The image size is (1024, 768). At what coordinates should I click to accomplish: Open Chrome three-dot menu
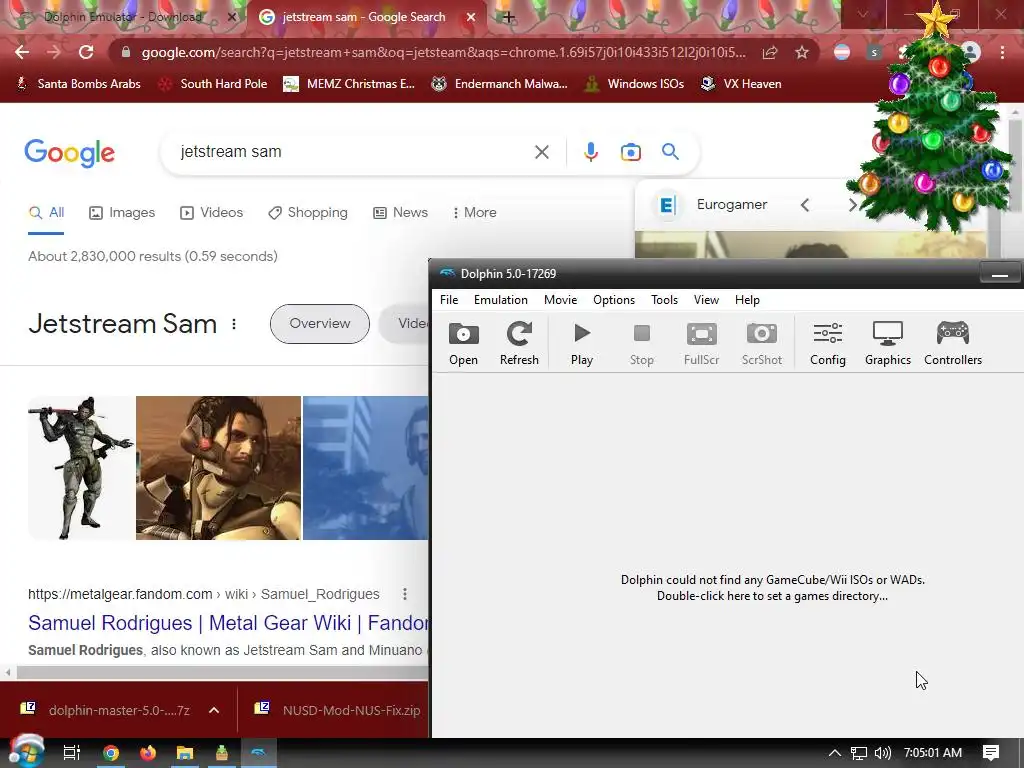1002,52
